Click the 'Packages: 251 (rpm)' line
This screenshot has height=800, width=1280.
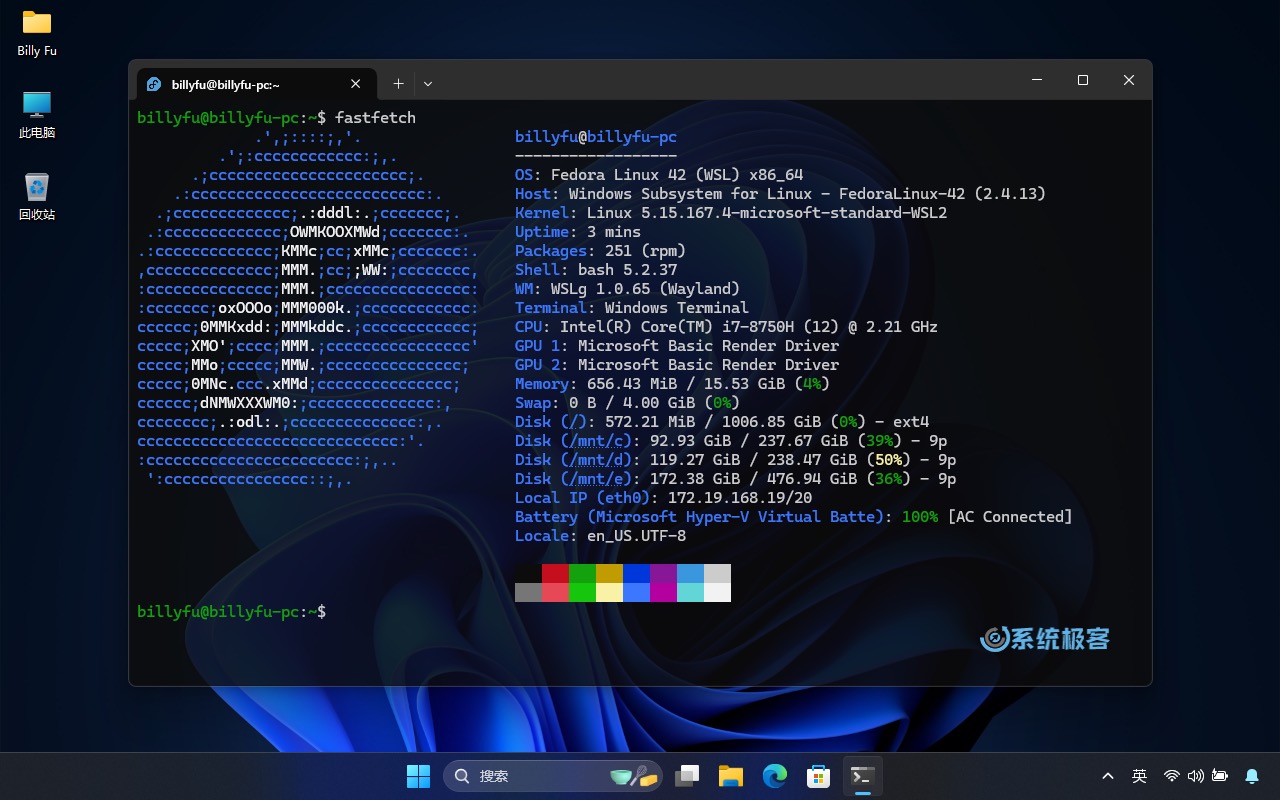(600, 250)
